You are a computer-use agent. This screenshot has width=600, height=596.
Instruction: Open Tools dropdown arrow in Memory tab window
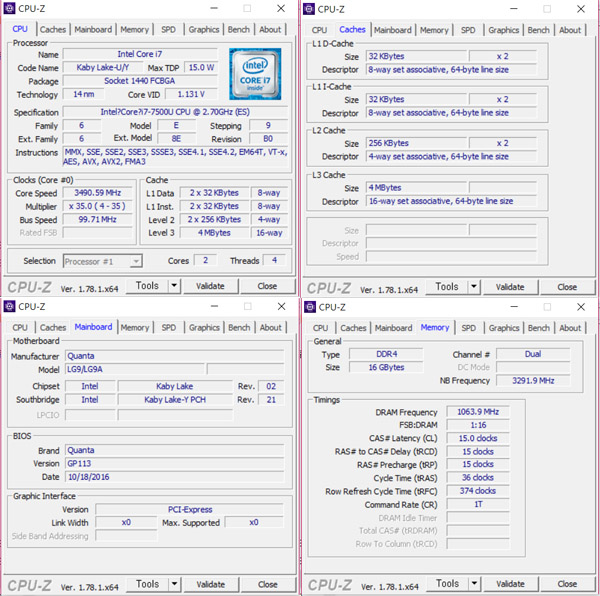click(474, 583)
